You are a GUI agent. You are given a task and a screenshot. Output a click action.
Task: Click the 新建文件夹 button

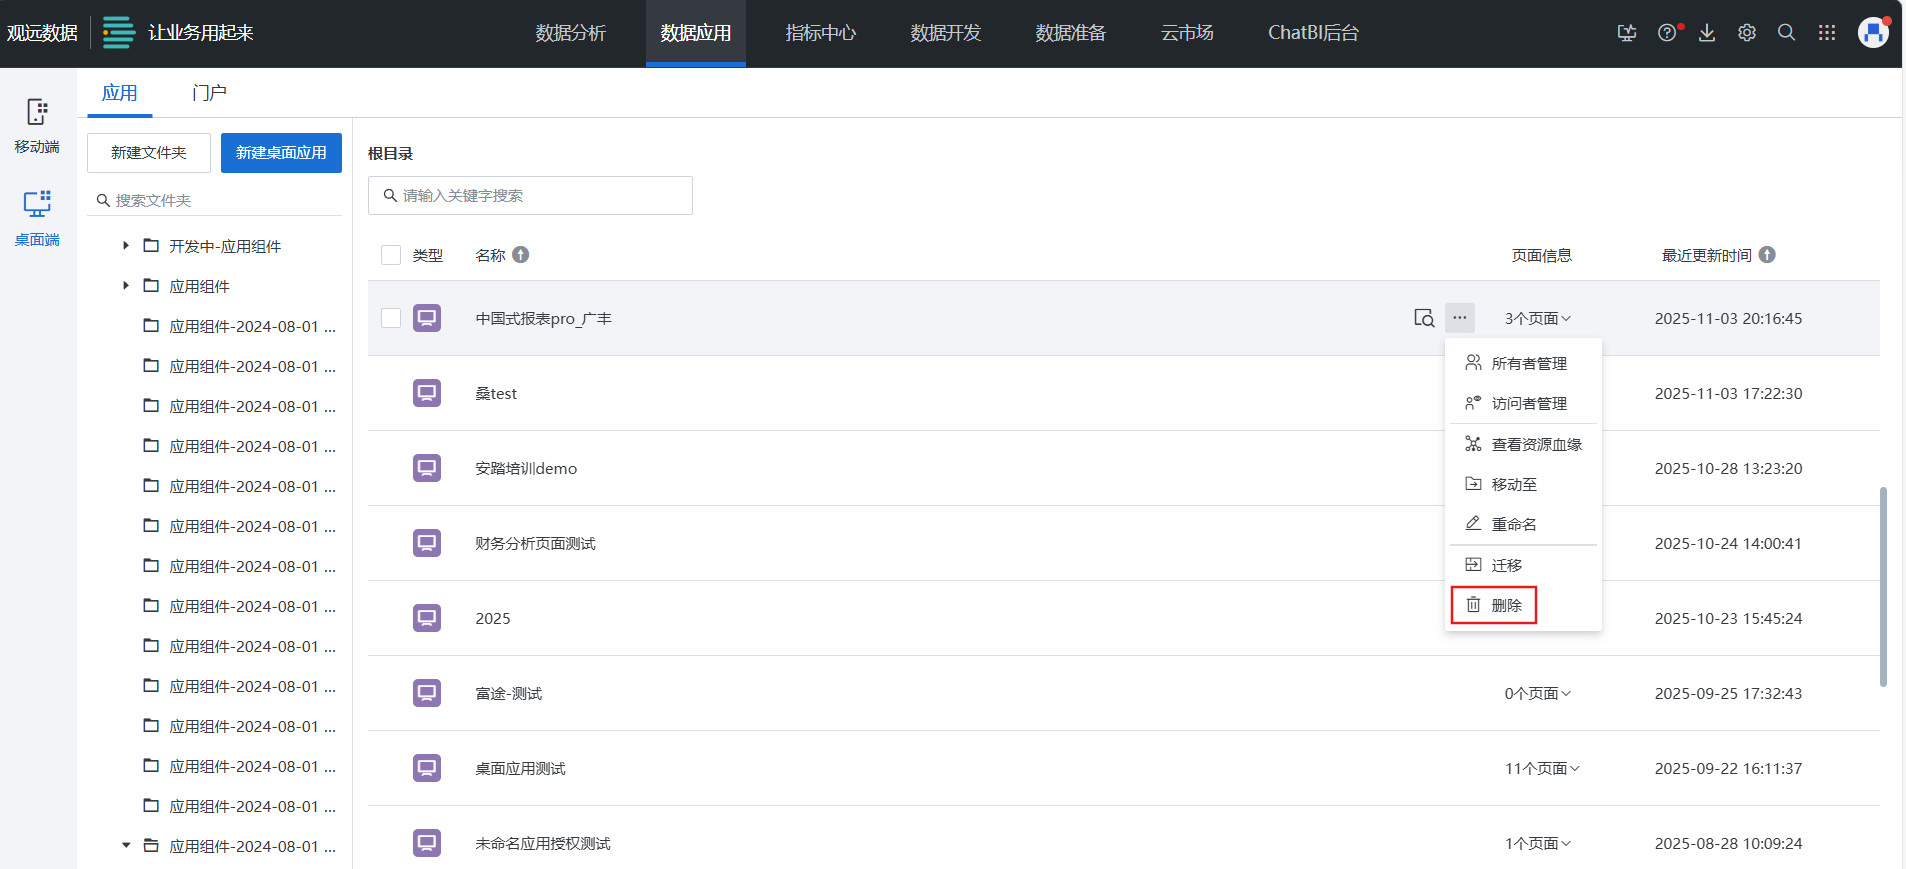point(149,153)
